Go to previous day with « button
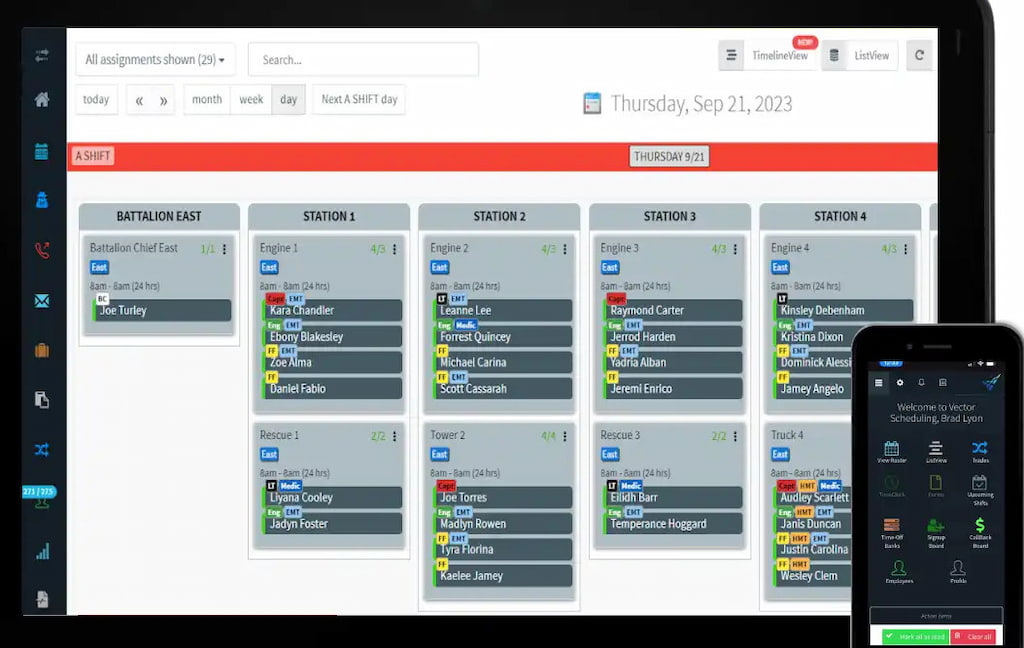This screenshot has width=1024, height=648. pos(139,100)
